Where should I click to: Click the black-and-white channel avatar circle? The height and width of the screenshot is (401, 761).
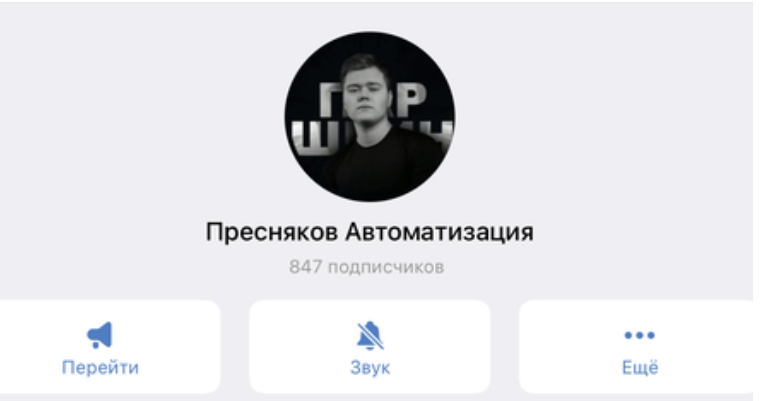point(370,117)
